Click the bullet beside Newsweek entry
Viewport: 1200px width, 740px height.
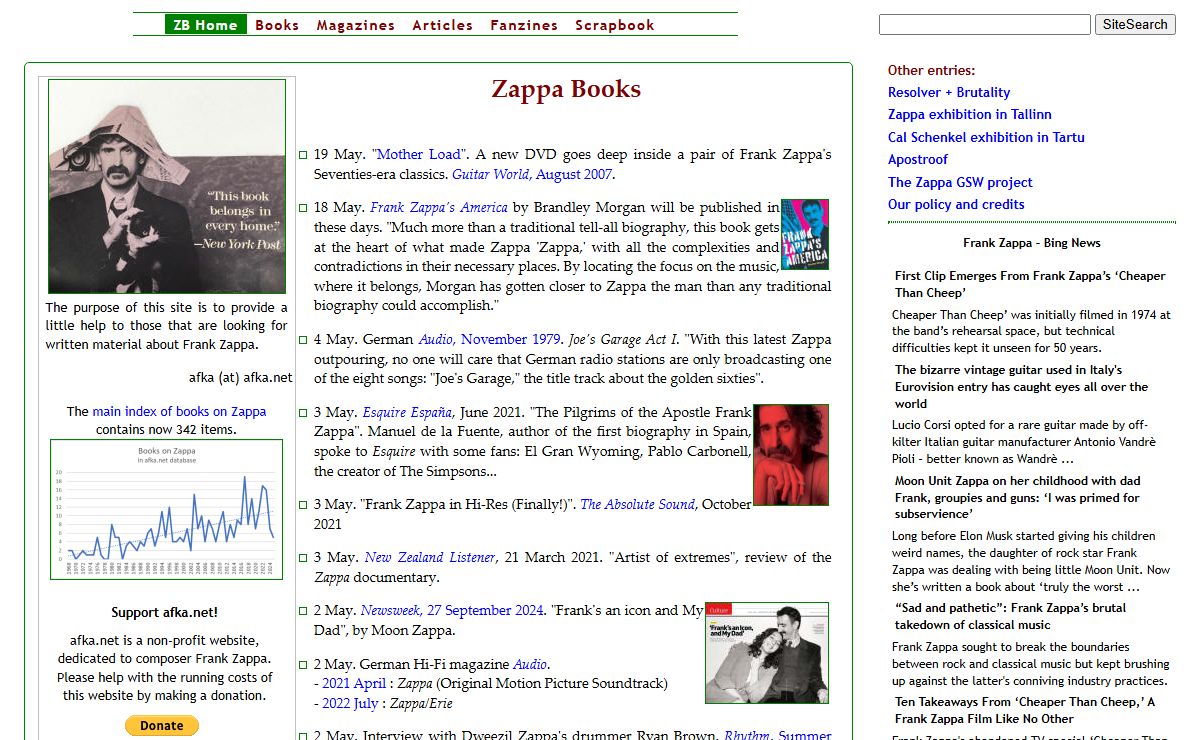tap(303, 610)
